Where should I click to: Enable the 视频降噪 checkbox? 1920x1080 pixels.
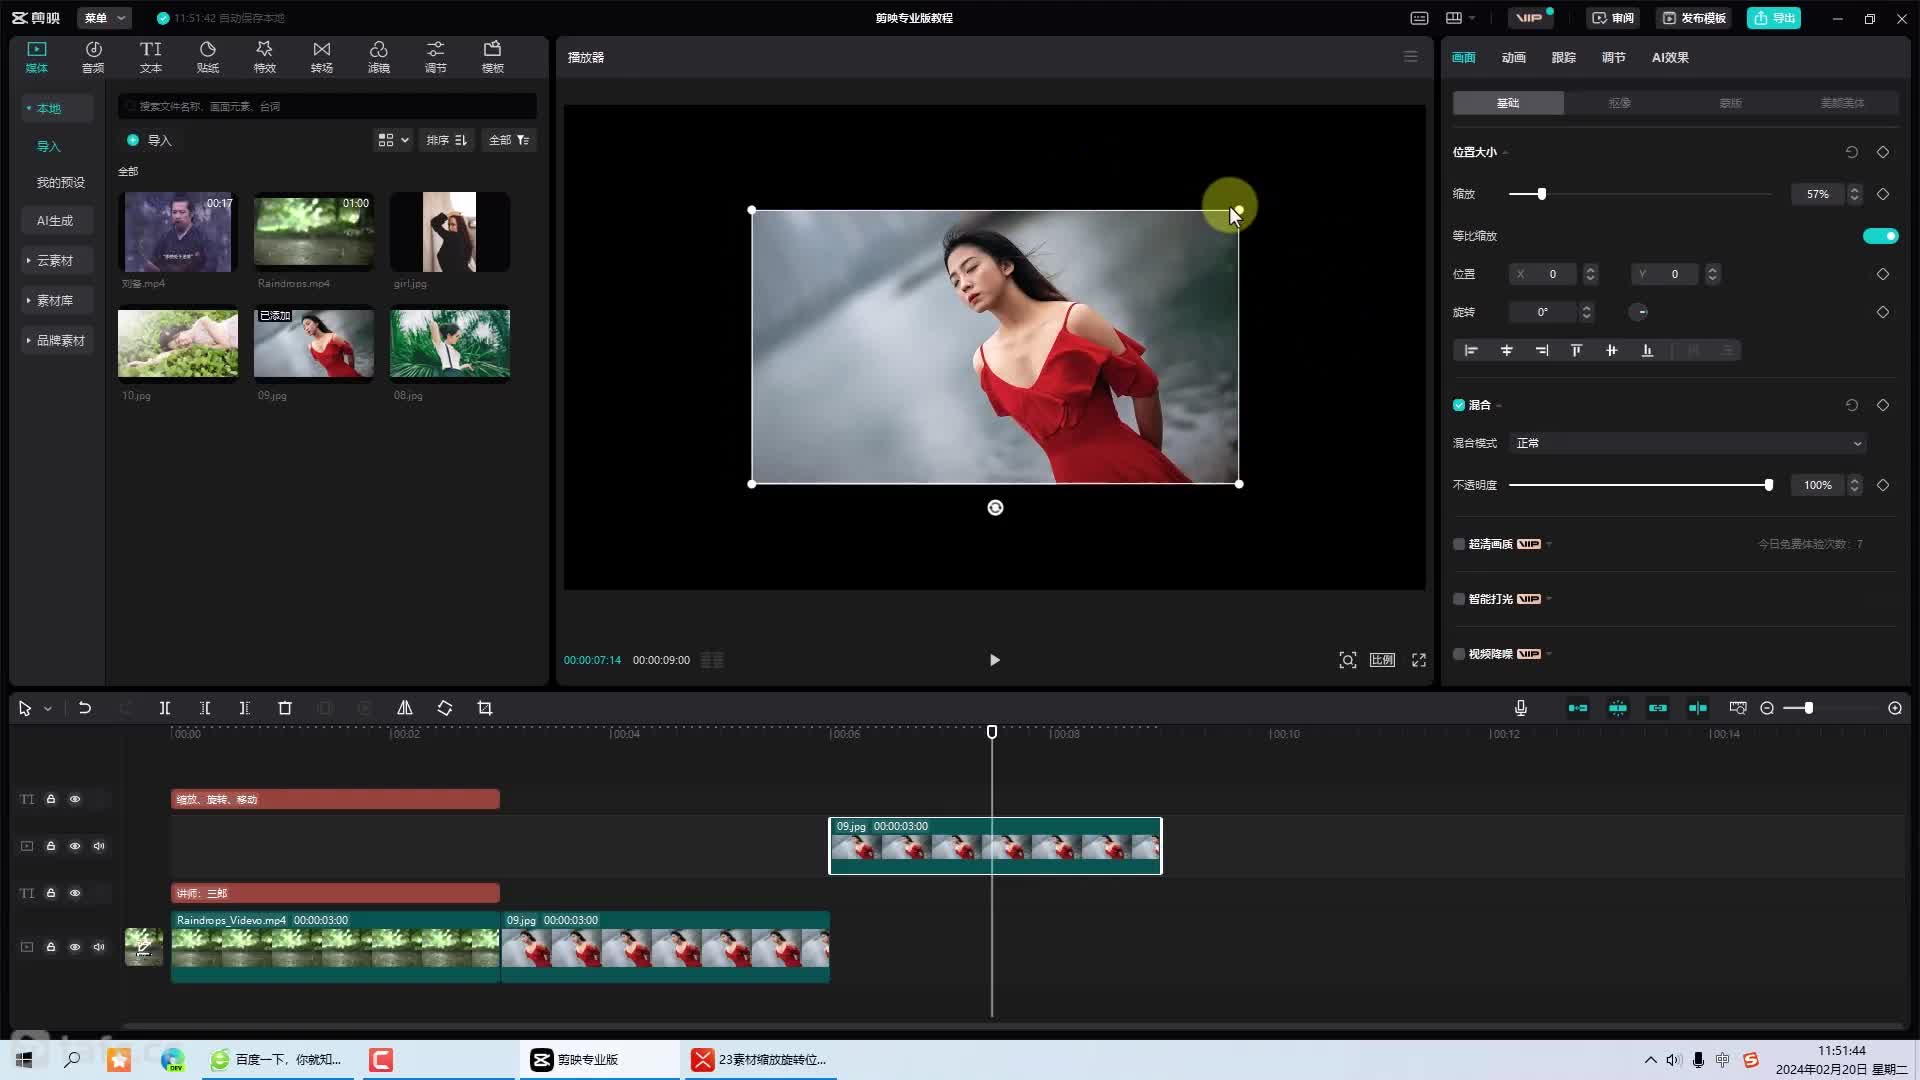[1459, 654]
